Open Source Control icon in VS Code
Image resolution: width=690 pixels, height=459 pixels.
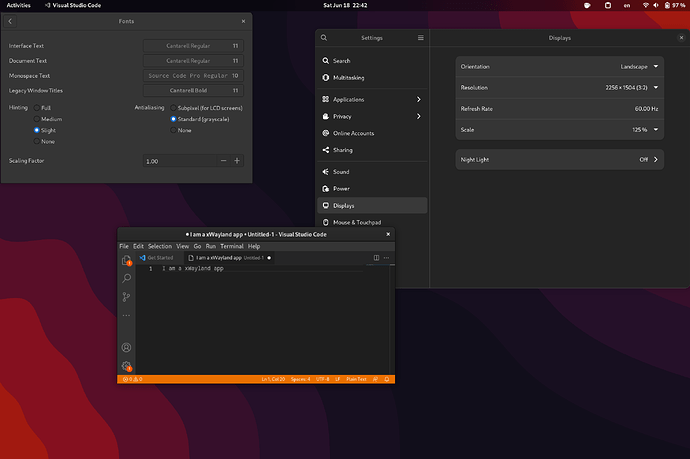click(x=126, y=297)
